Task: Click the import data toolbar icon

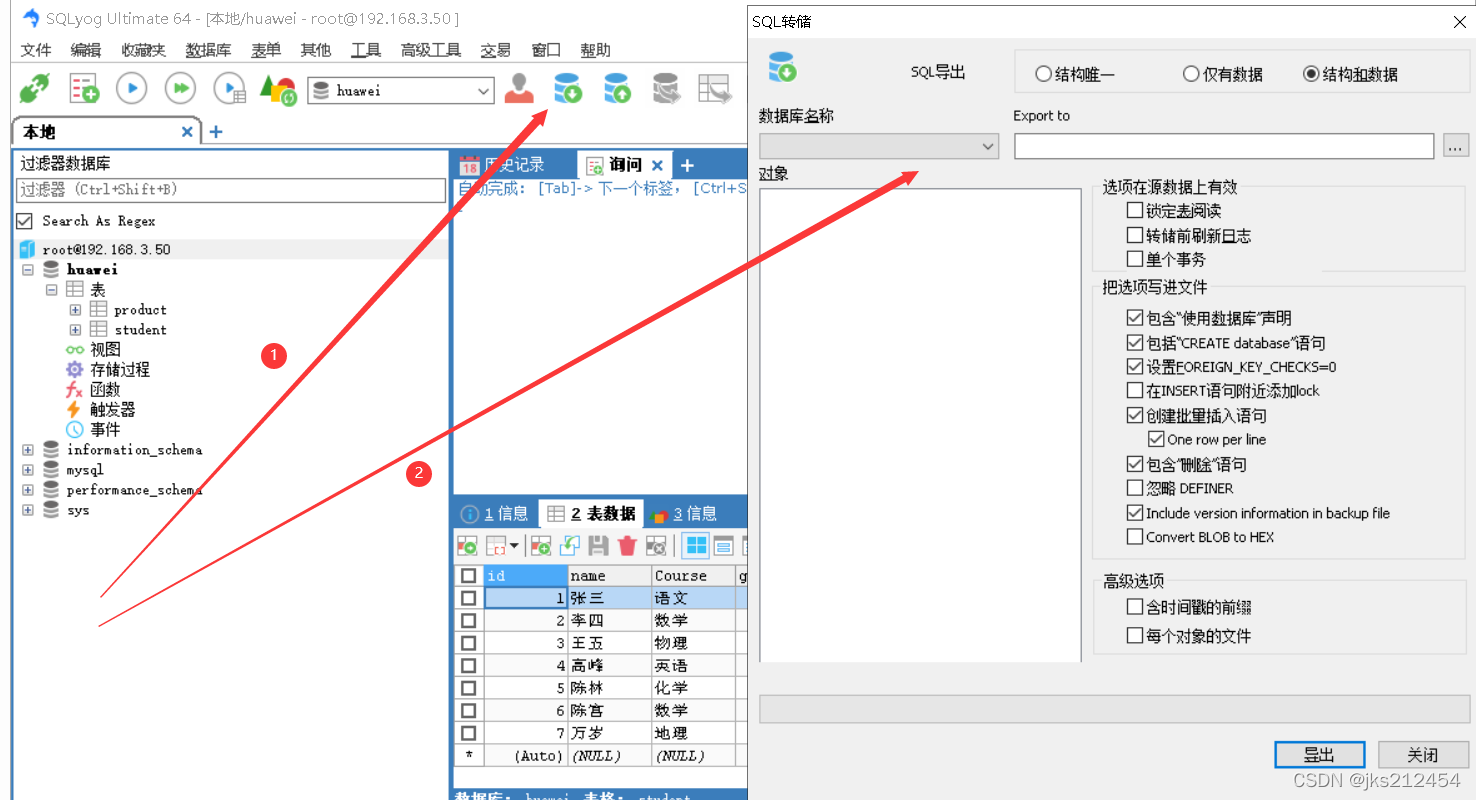Action: pos(616,88)
